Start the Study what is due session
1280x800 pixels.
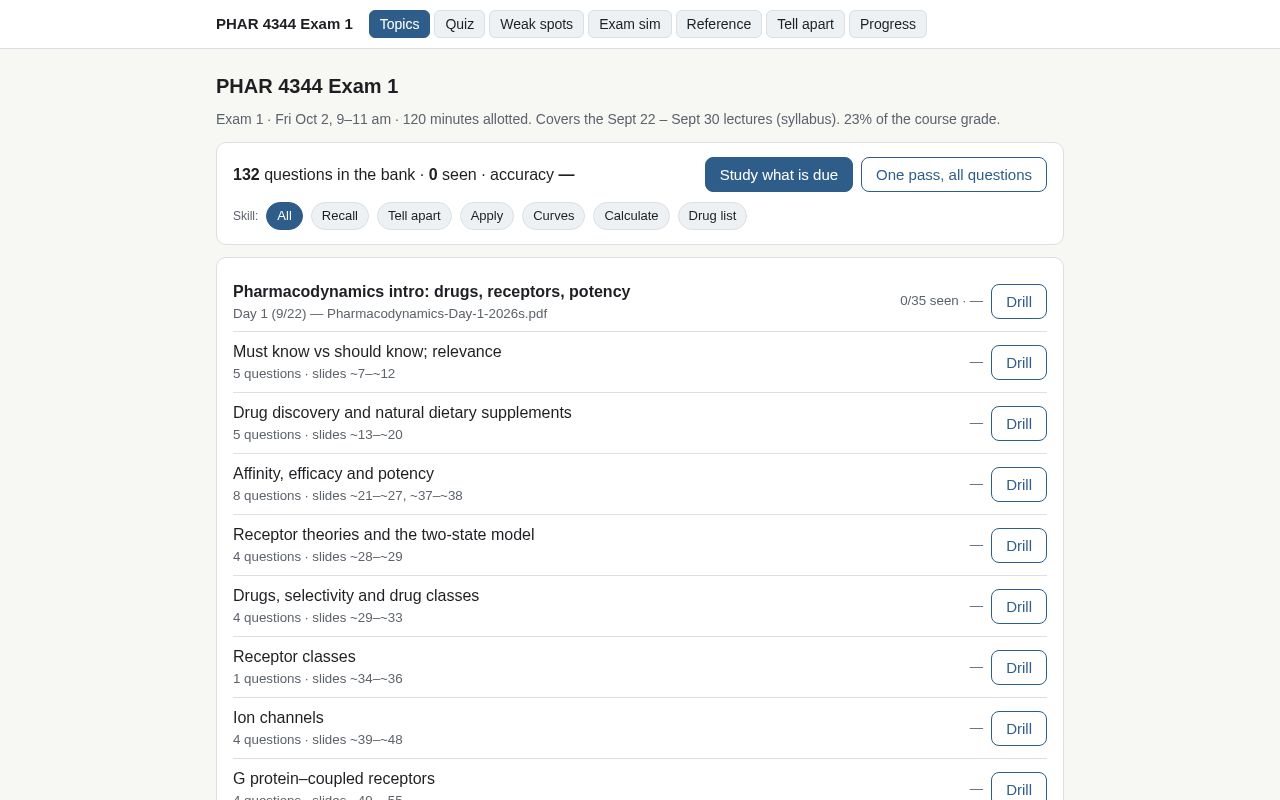pos(779,175)
